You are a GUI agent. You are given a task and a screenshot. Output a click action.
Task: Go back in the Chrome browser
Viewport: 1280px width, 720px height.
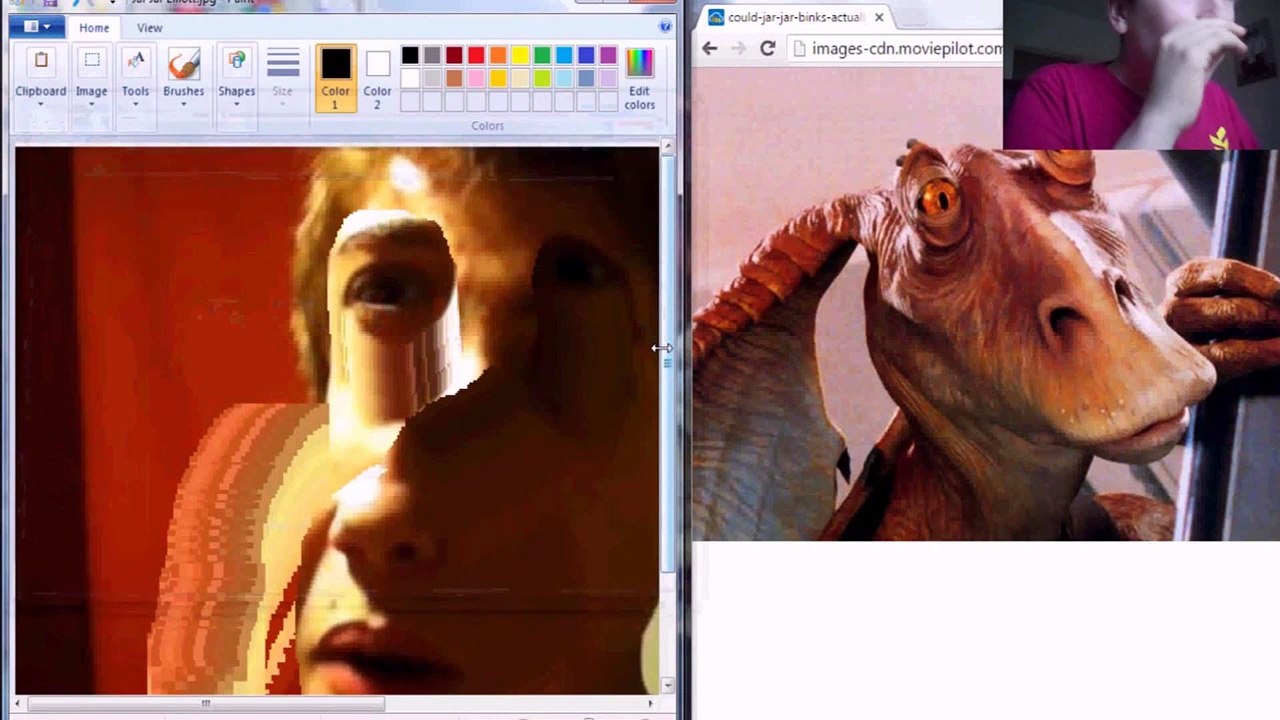[x=709, y=48]
